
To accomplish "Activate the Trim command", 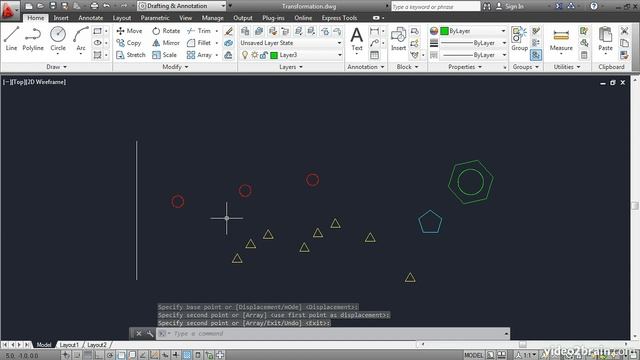I will tap(199, 31).
